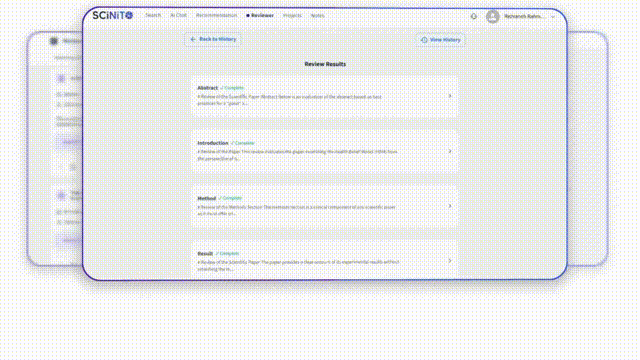The width and height of the screenshot is (640, 360).
Task: Click the View History button
Action: pos(440,40)
